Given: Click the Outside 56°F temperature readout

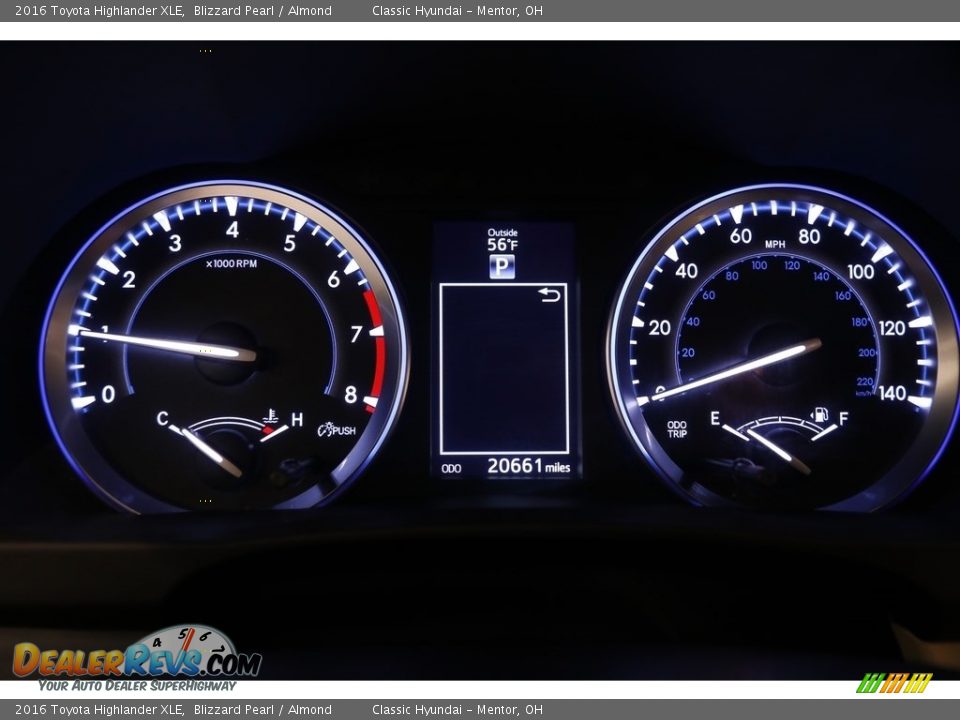Looking at the screenshot, I should click(502, 240).
